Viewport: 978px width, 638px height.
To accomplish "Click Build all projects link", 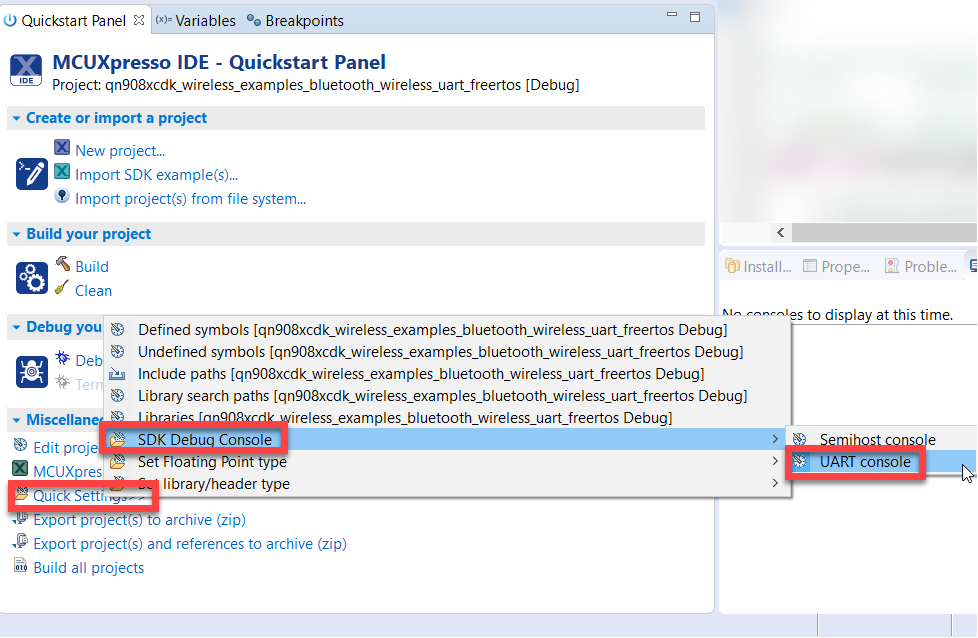I will click(x=89, y=568).
